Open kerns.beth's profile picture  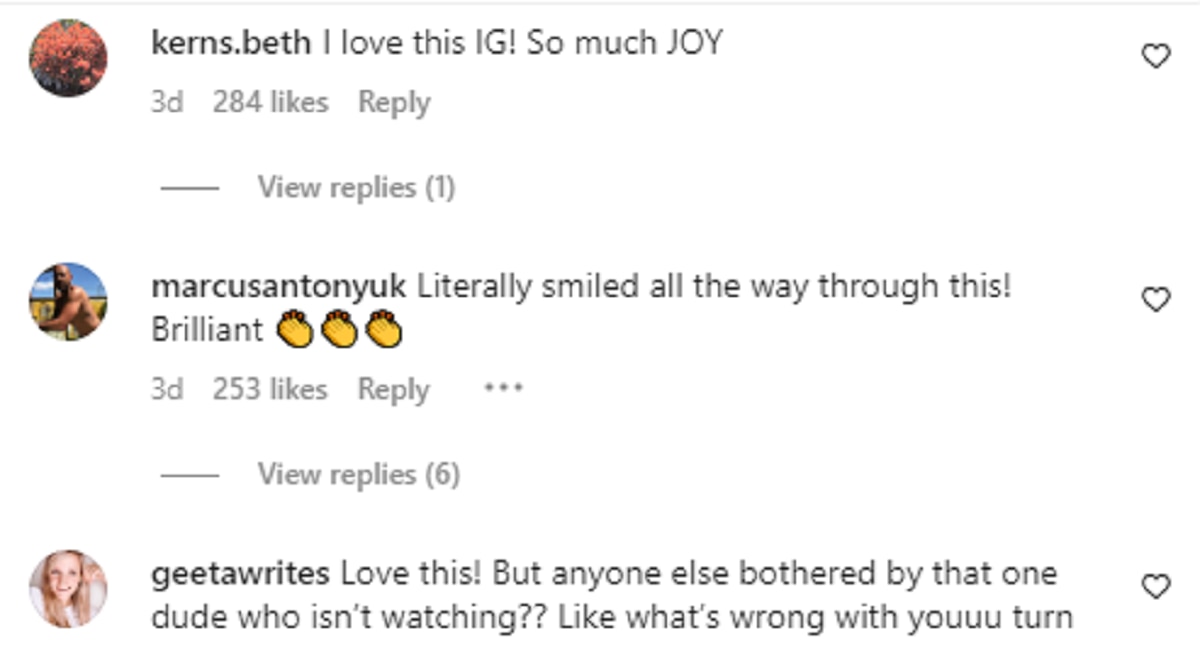(x=68, y=58)
